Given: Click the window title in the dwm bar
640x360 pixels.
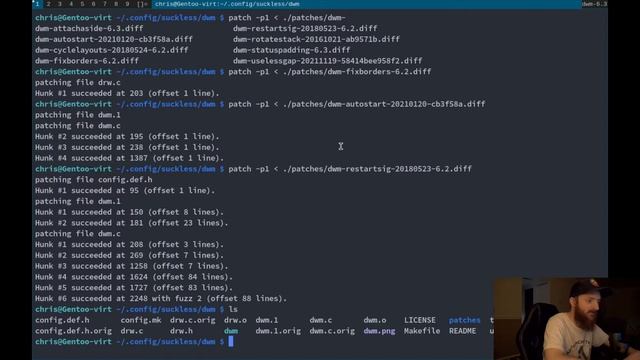Looking at the screenshot, I should pyautogui.click(x=227, y=4).
